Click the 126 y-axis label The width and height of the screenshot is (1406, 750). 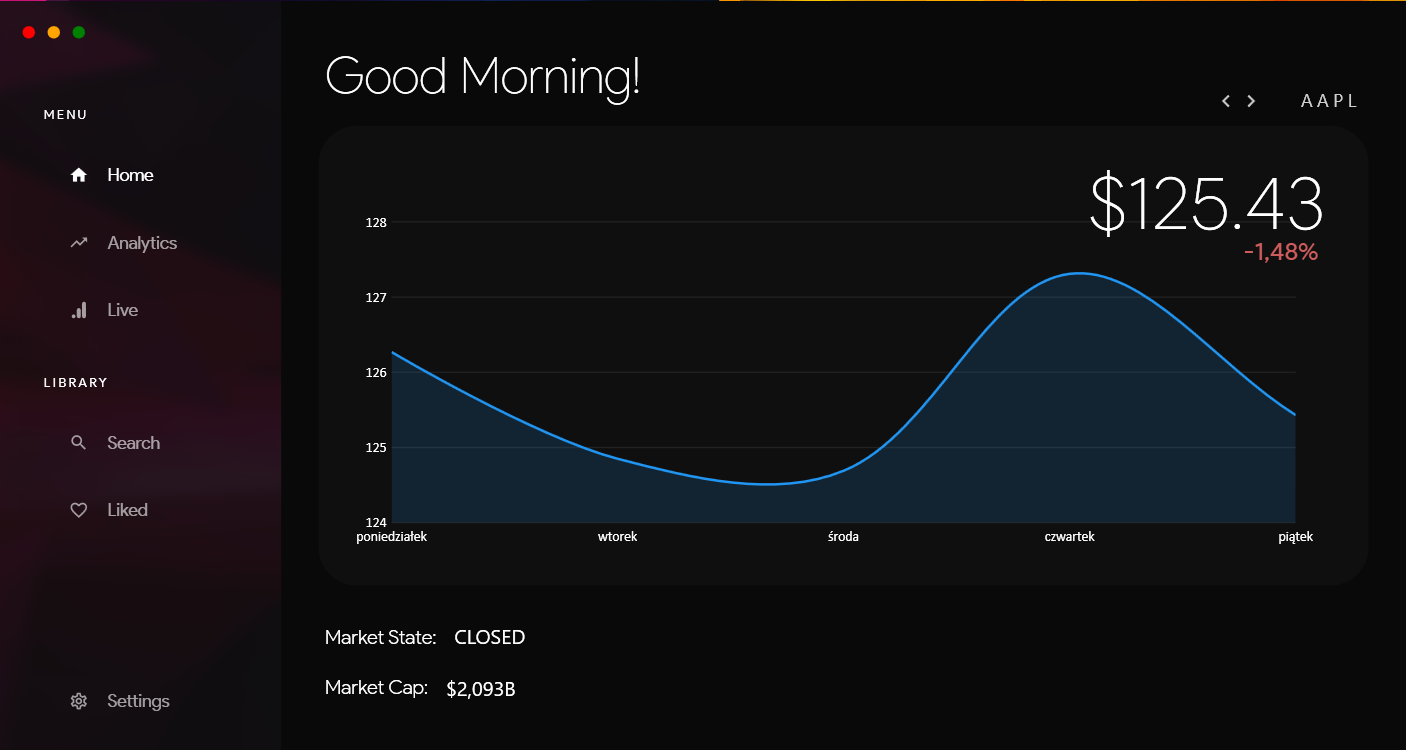pos(376,373)
